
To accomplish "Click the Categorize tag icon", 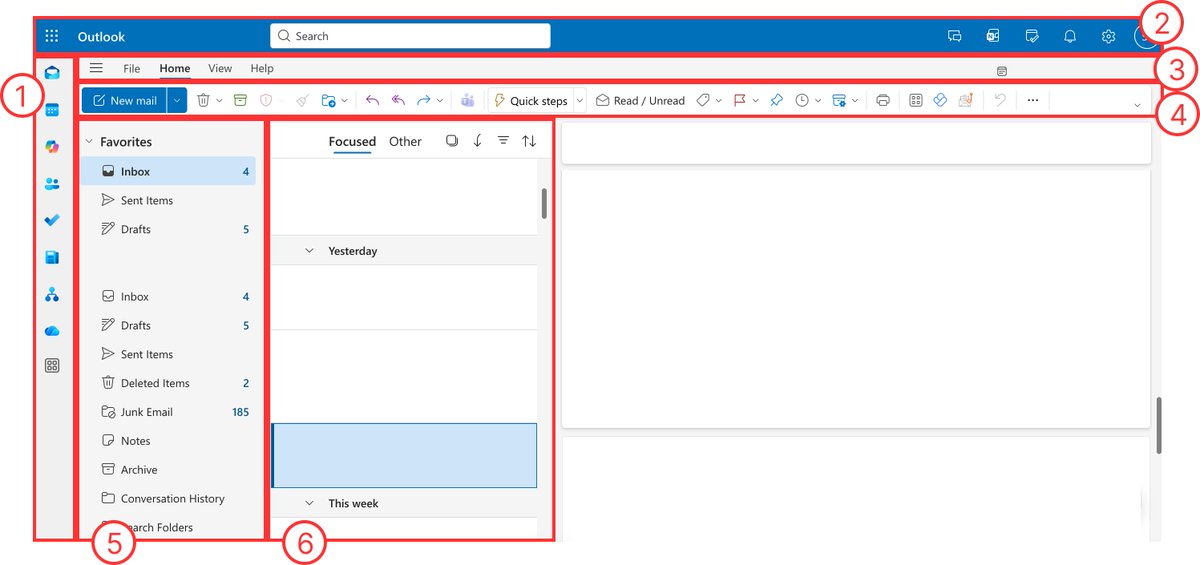I will pos(703,100).
